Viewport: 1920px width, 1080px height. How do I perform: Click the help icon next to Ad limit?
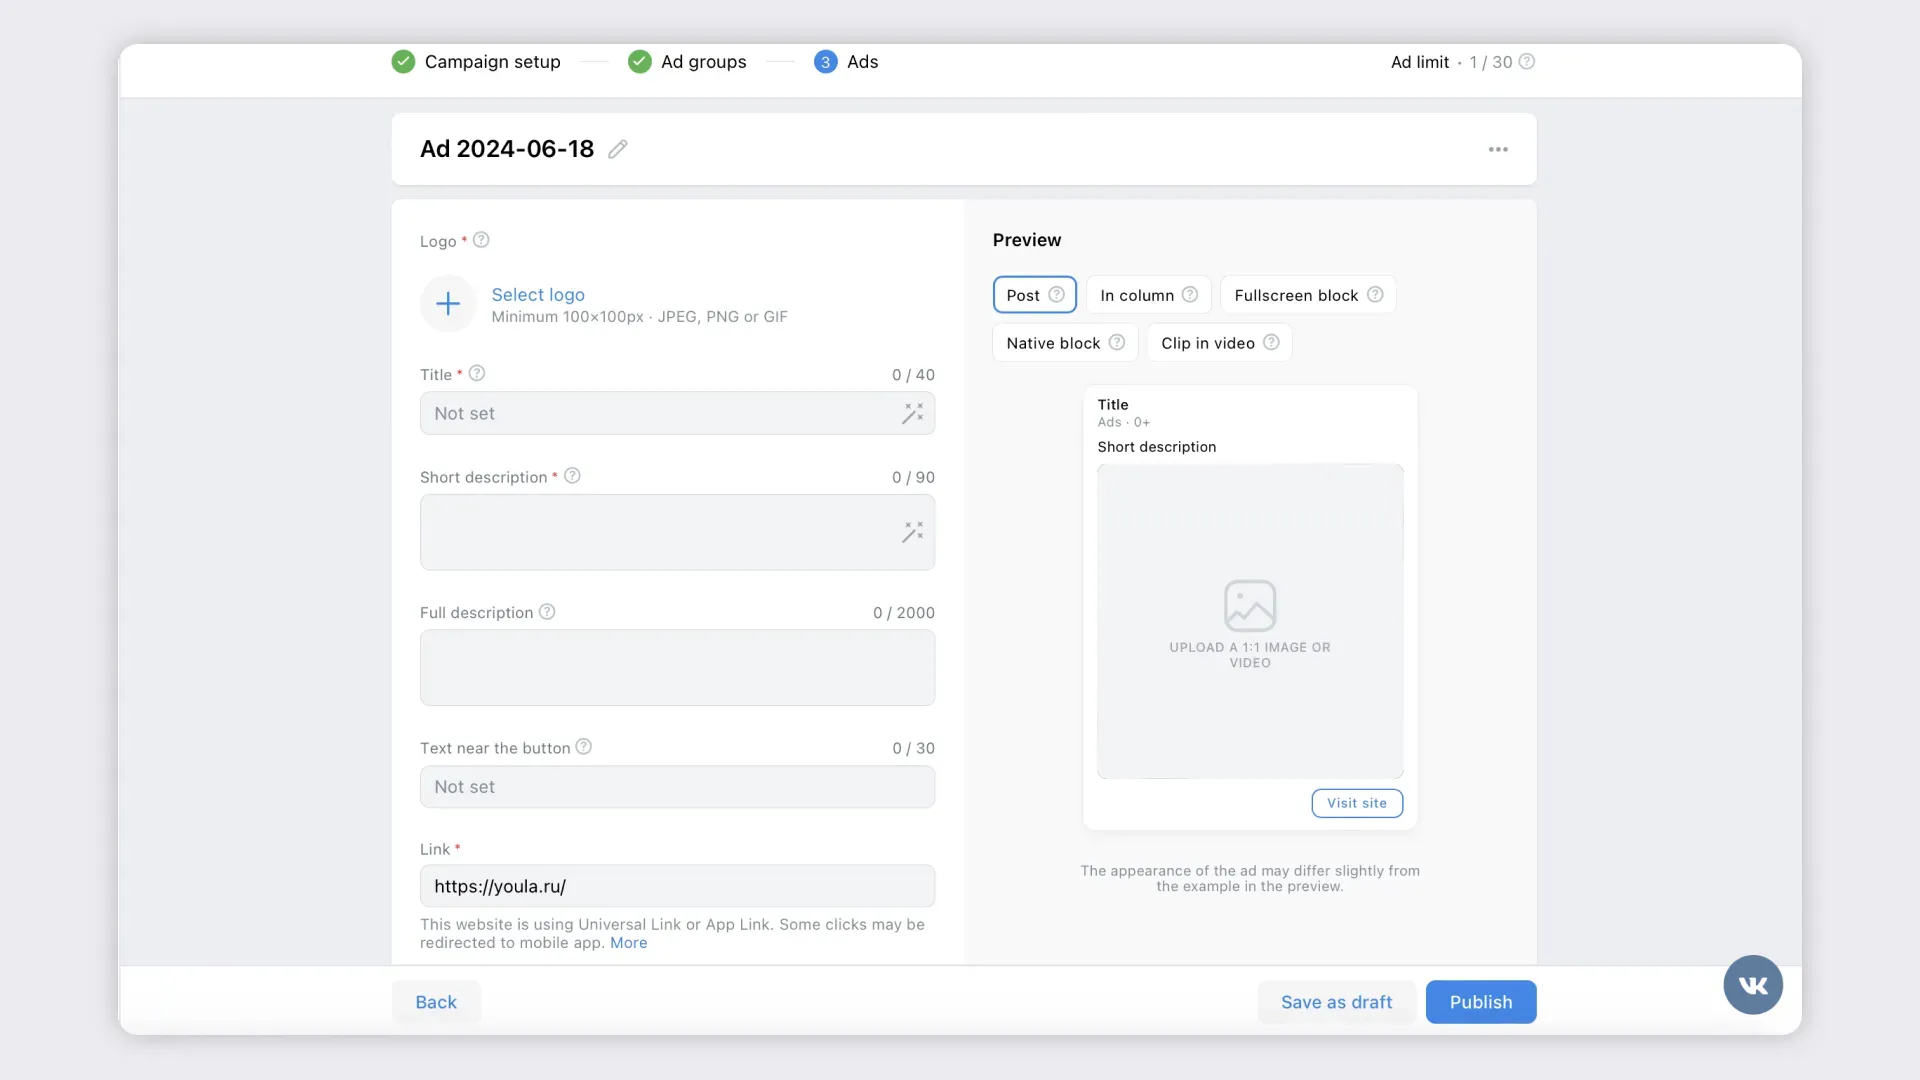coord(1527,62)
